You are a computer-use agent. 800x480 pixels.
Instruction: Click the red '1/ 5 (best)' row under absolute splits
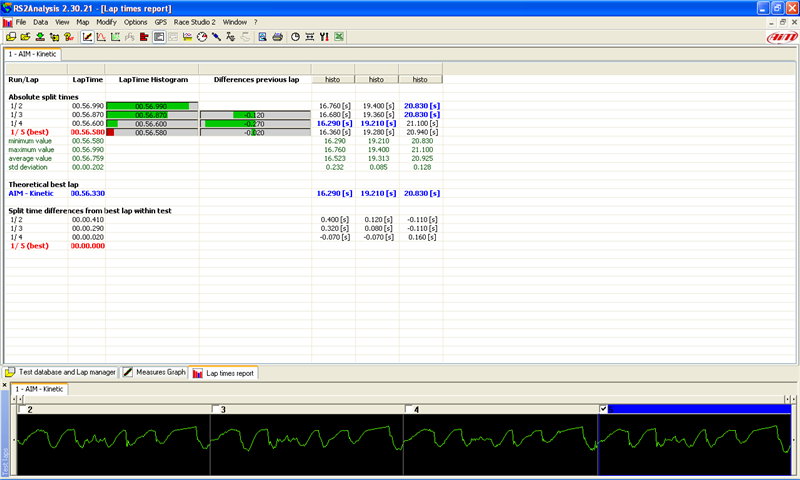pyautogui.click(x=30, y=132)
